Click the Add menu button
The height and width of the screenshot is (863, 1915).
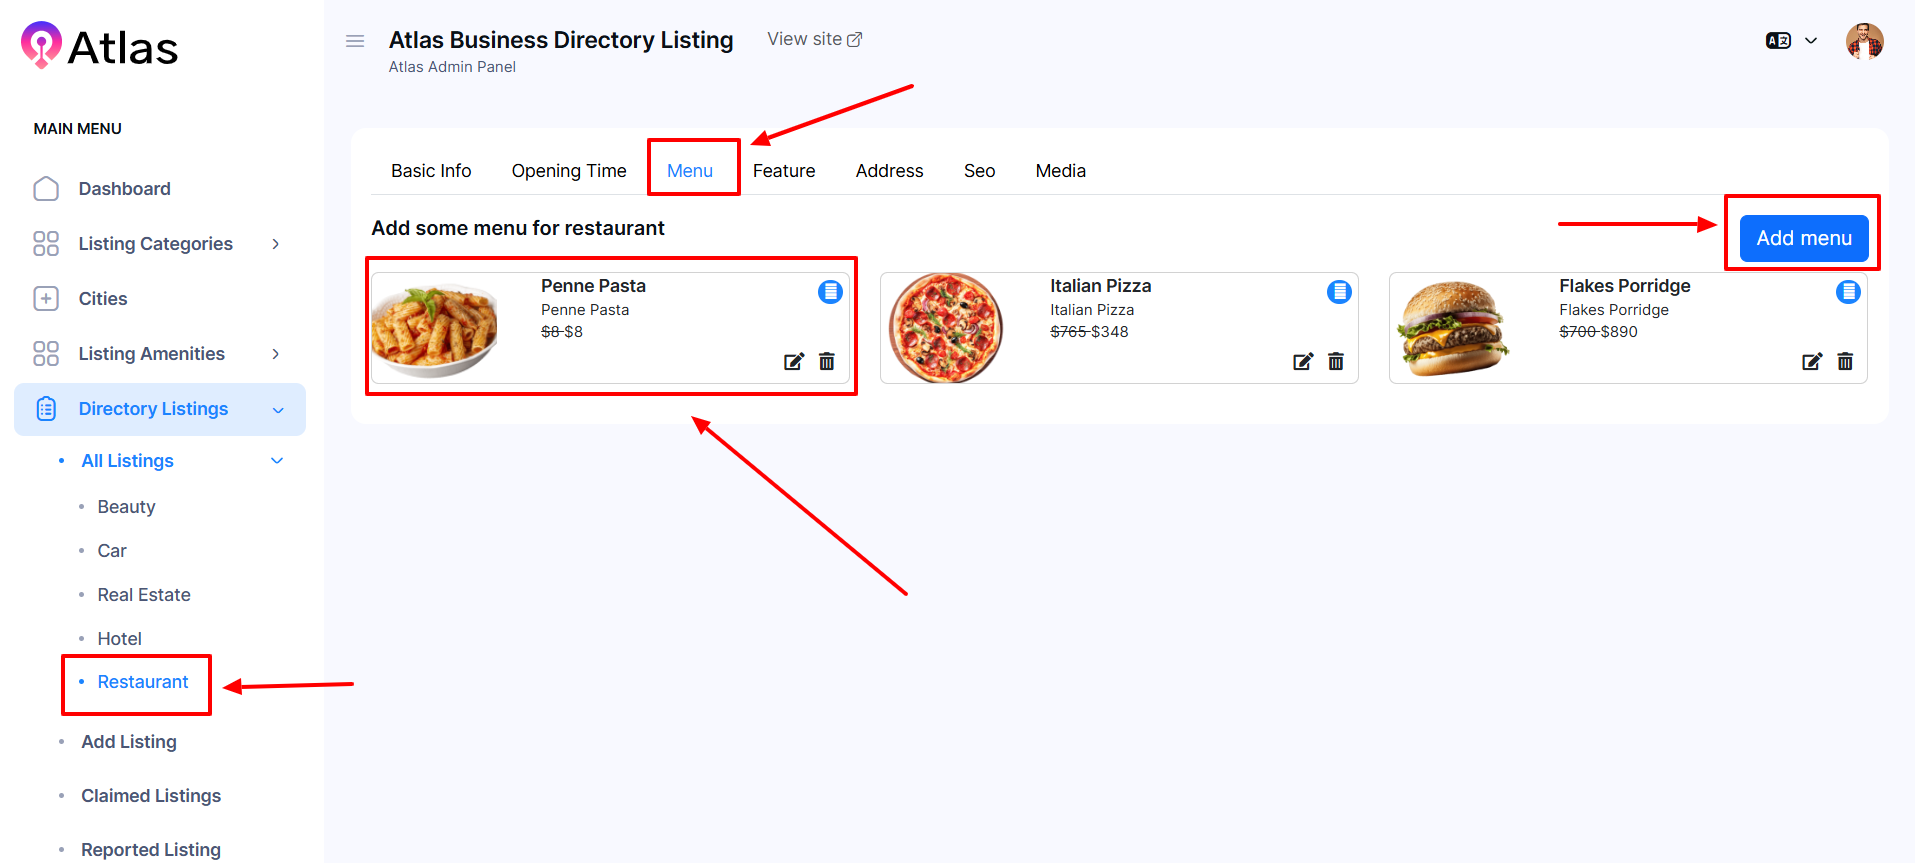coord(1803,238)
